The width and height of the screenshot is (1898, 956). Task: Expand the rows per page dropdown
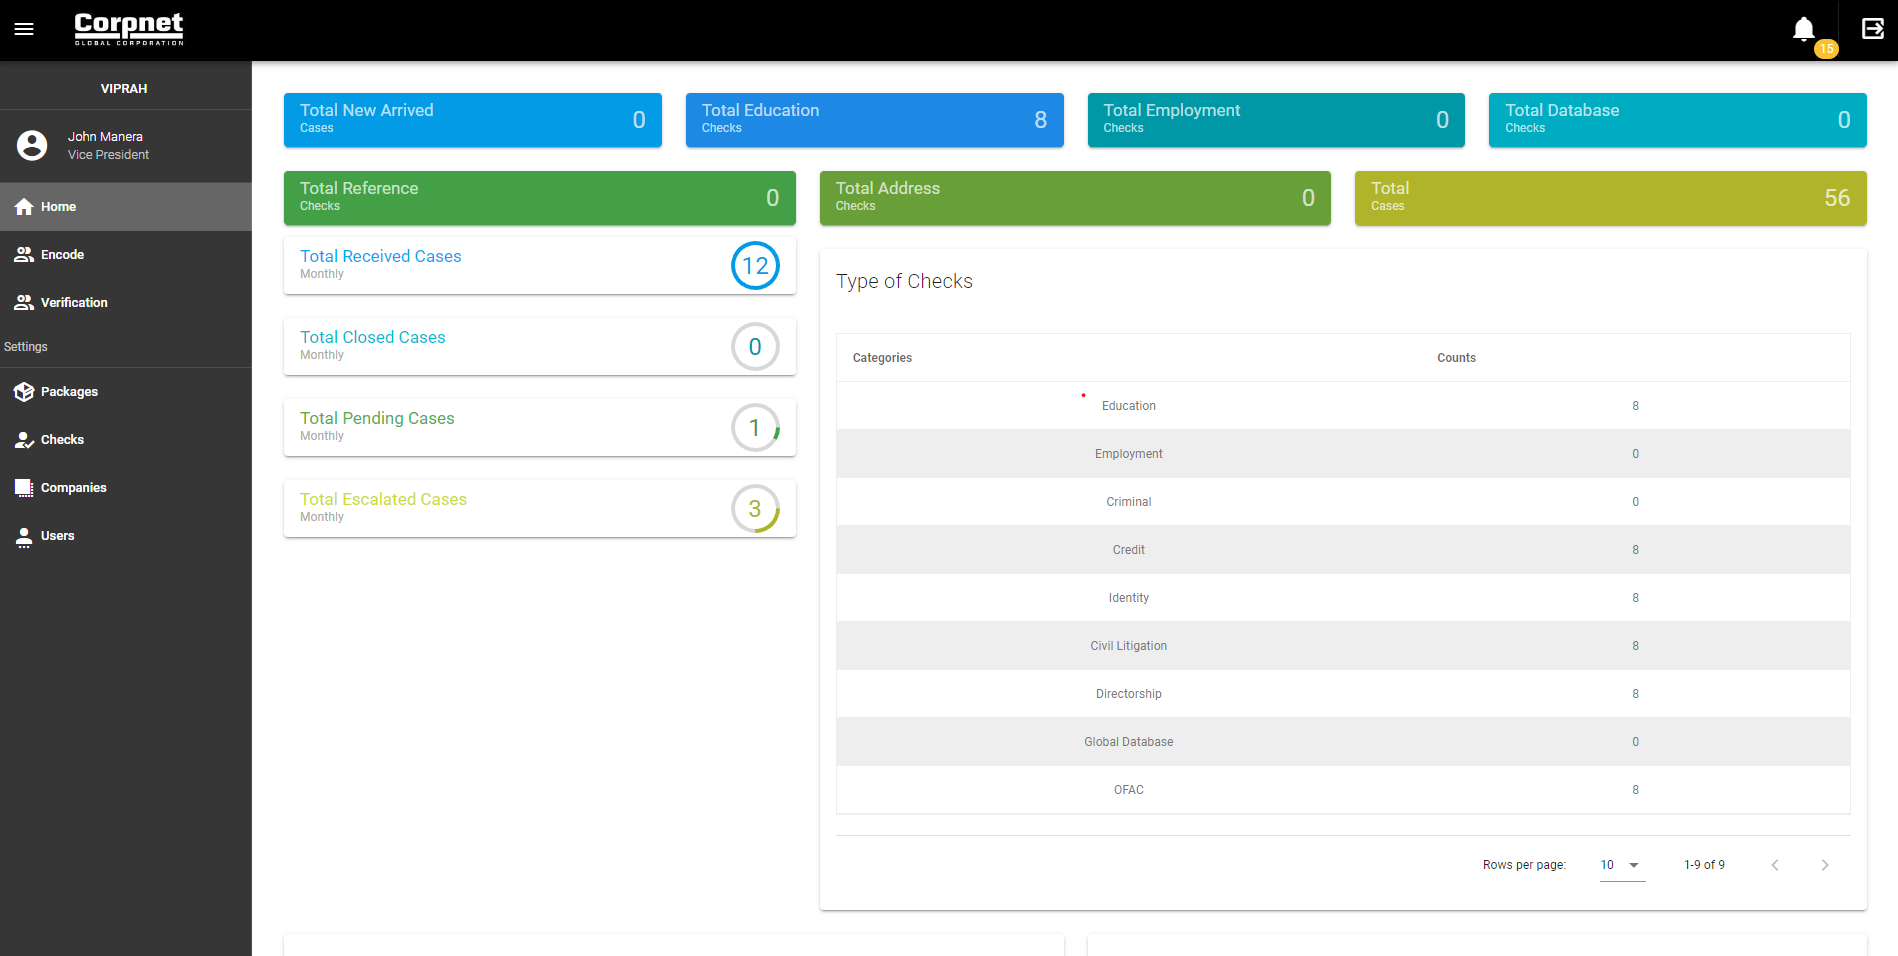pos(1621,865)
